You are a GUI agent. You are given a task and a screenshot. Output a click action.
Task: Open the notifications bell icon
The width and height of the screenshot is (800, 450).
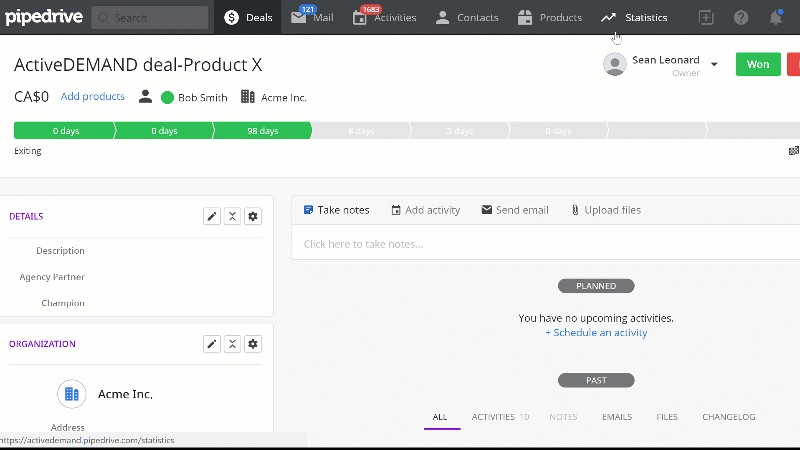point(776,18)
